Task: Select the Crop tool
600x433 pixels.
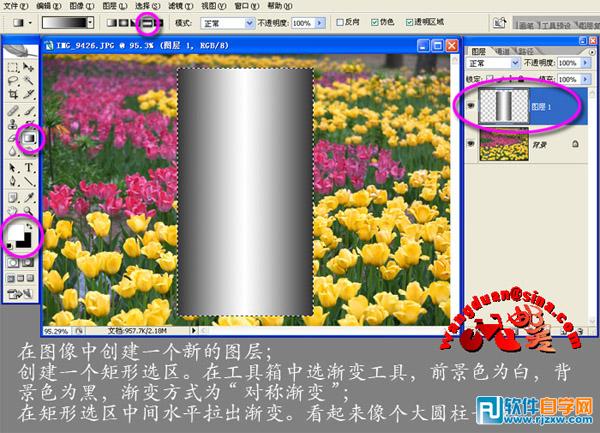Action: [x=13, y=94]
